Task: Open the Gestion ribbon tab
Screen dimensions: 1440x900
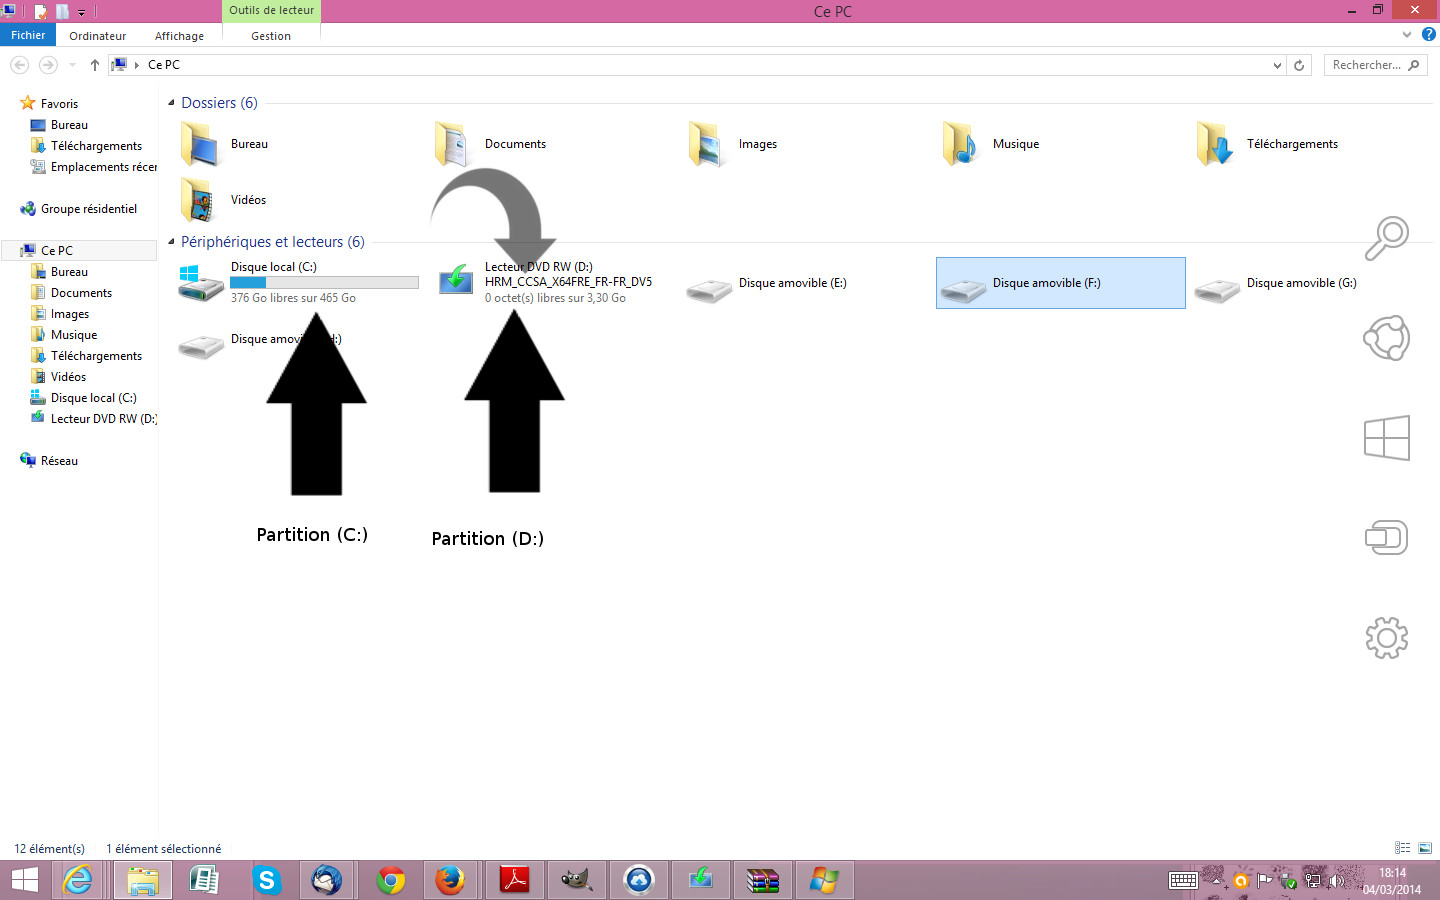Action: tap(271, 36)
